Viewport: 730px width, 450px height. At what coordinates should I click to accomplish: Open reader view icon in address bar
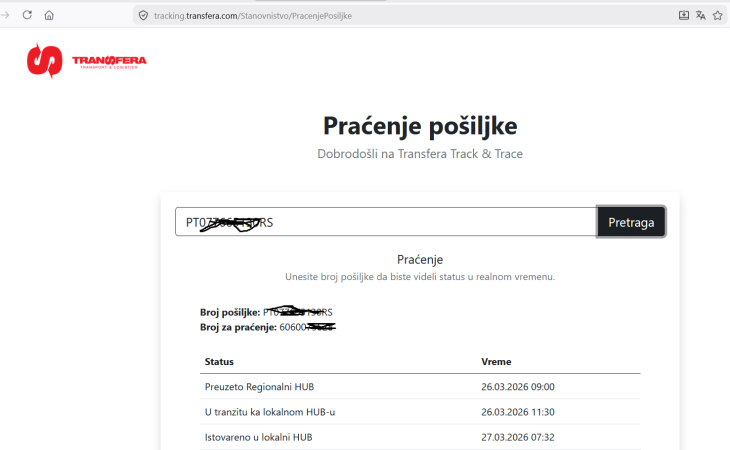coord(684,15)
